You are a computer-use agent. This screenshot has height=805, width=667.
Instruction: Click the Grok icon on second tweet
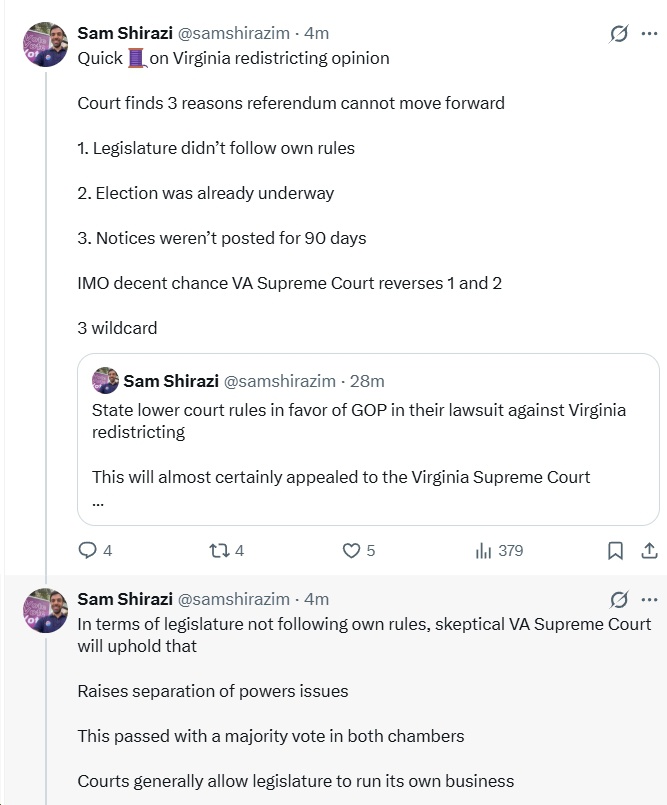(619, 600)
